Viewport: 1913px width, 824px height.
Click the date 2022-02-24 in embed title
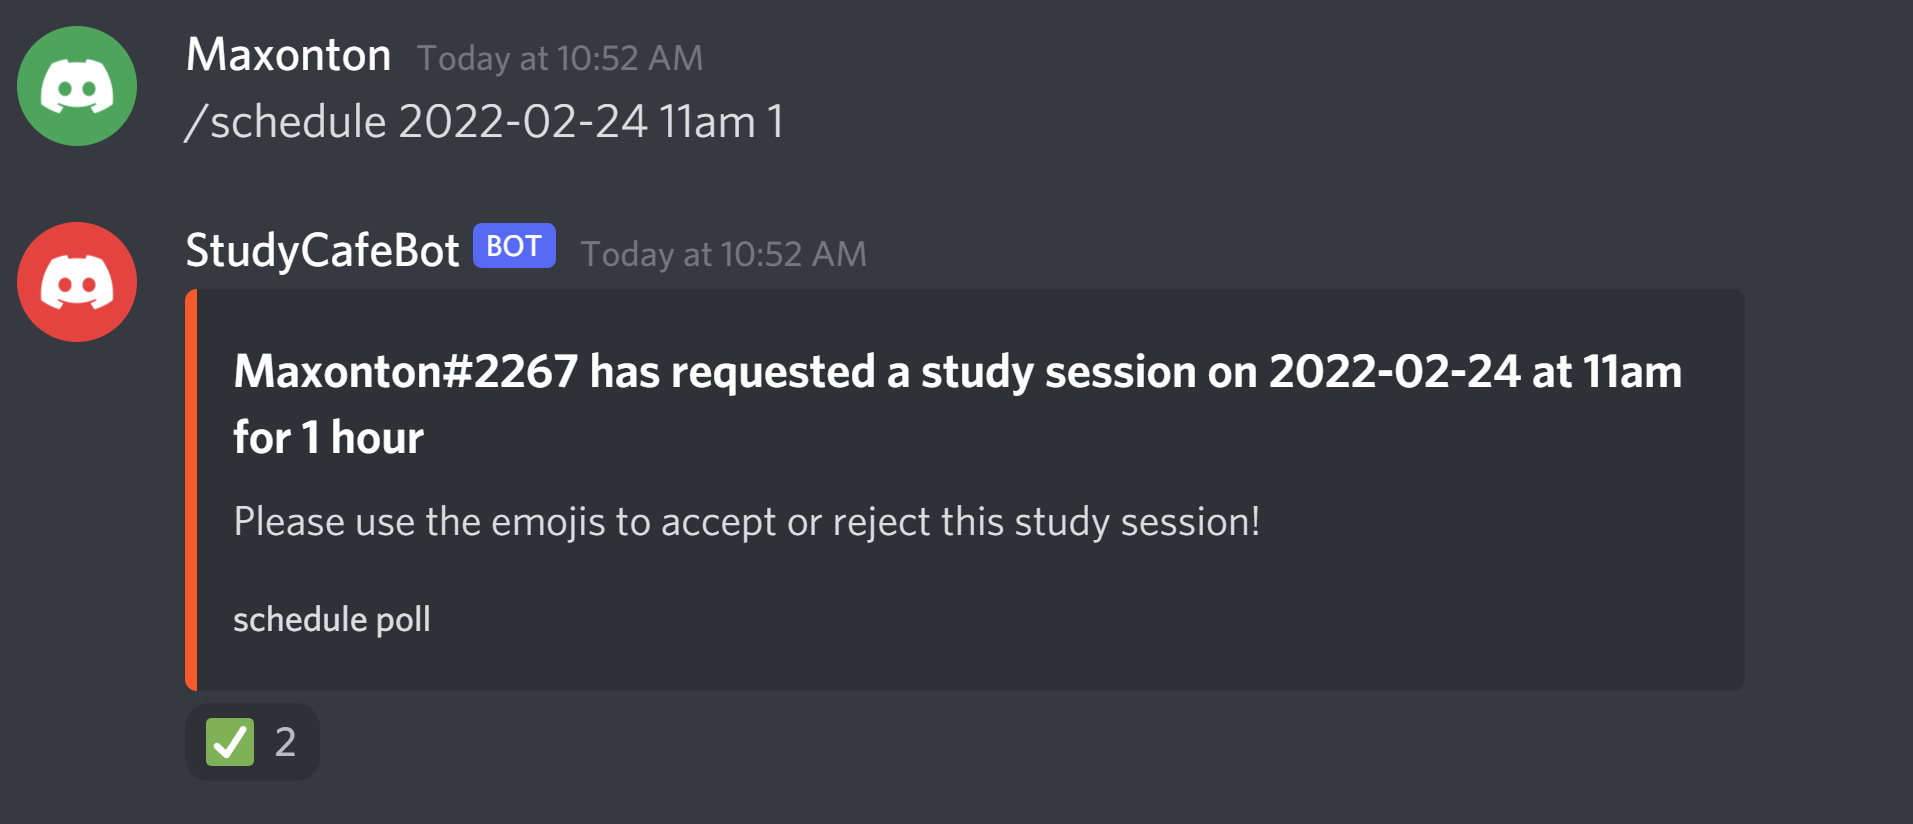1394,372
